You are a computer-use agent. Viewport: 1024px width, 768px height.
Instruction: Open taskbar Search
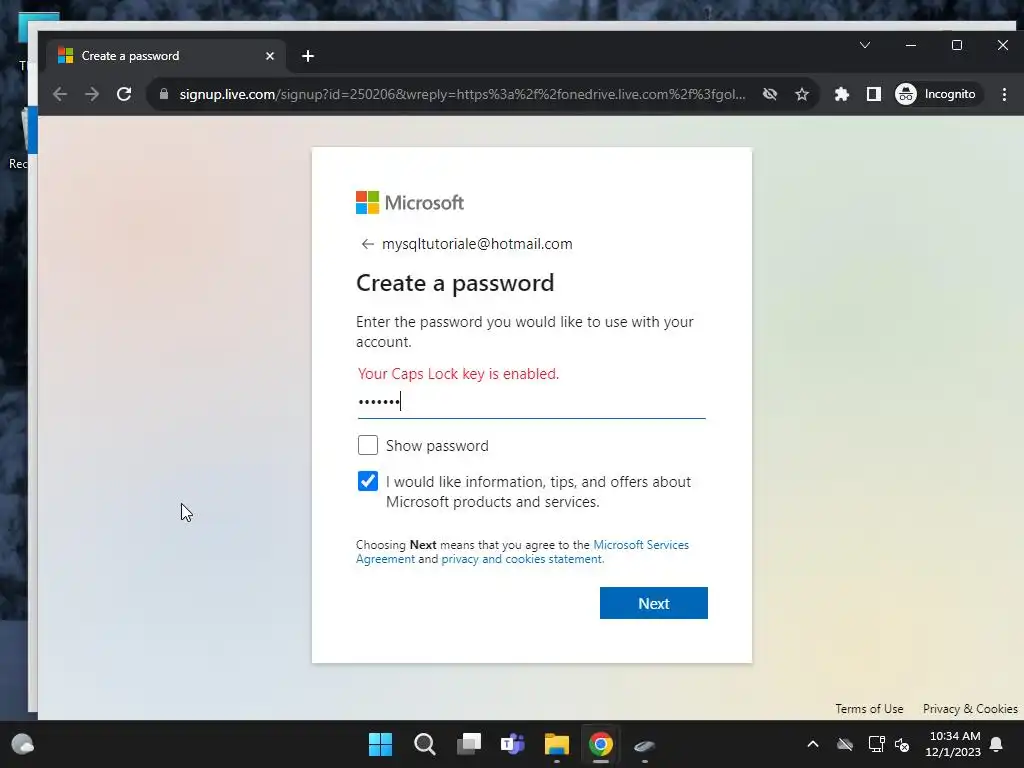point(424,744)
